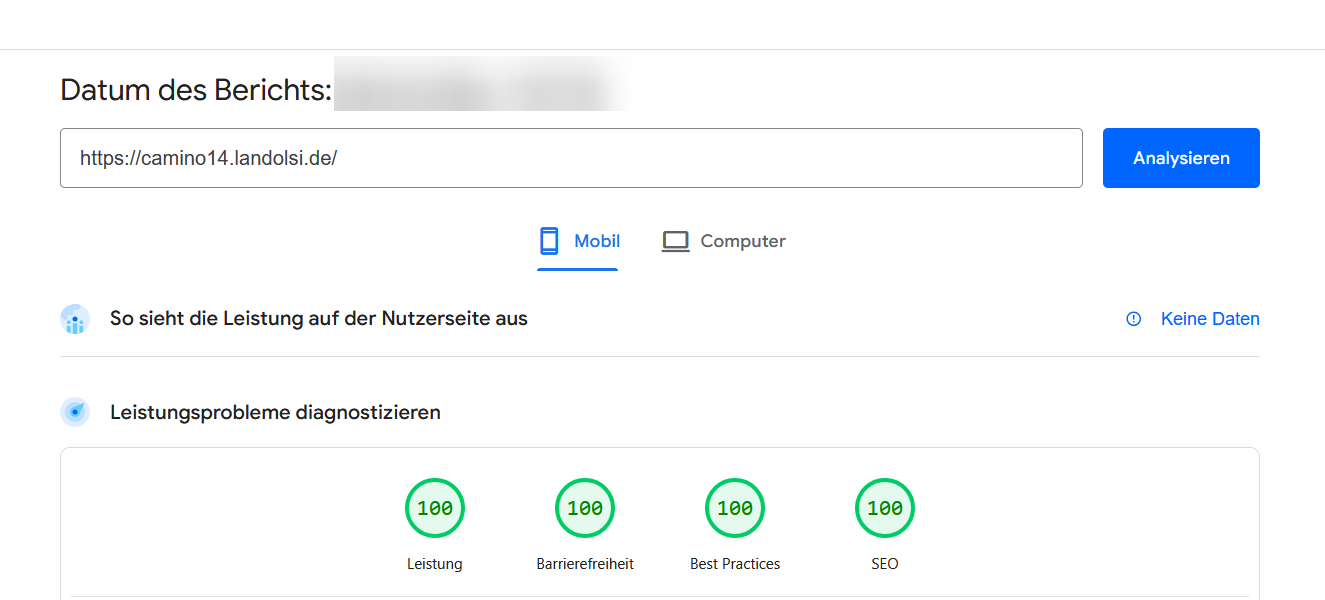Select the URL input field with camino14.landolsi.de

click(570, 157)
